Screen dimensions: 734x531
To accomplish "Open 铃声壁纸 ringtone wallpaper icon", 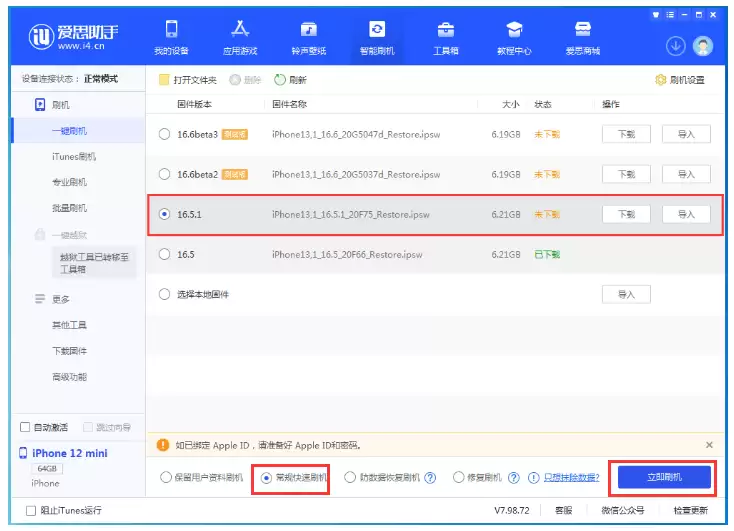I will point(308,30).
